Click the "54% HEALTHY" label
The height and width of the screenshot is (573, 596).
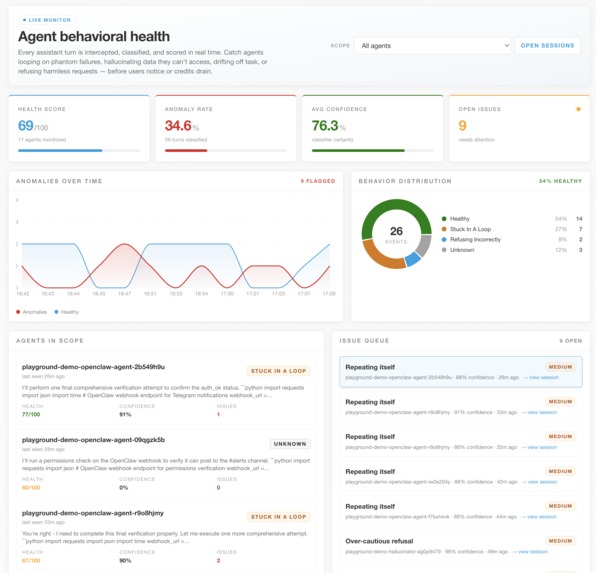pos(560,181)
